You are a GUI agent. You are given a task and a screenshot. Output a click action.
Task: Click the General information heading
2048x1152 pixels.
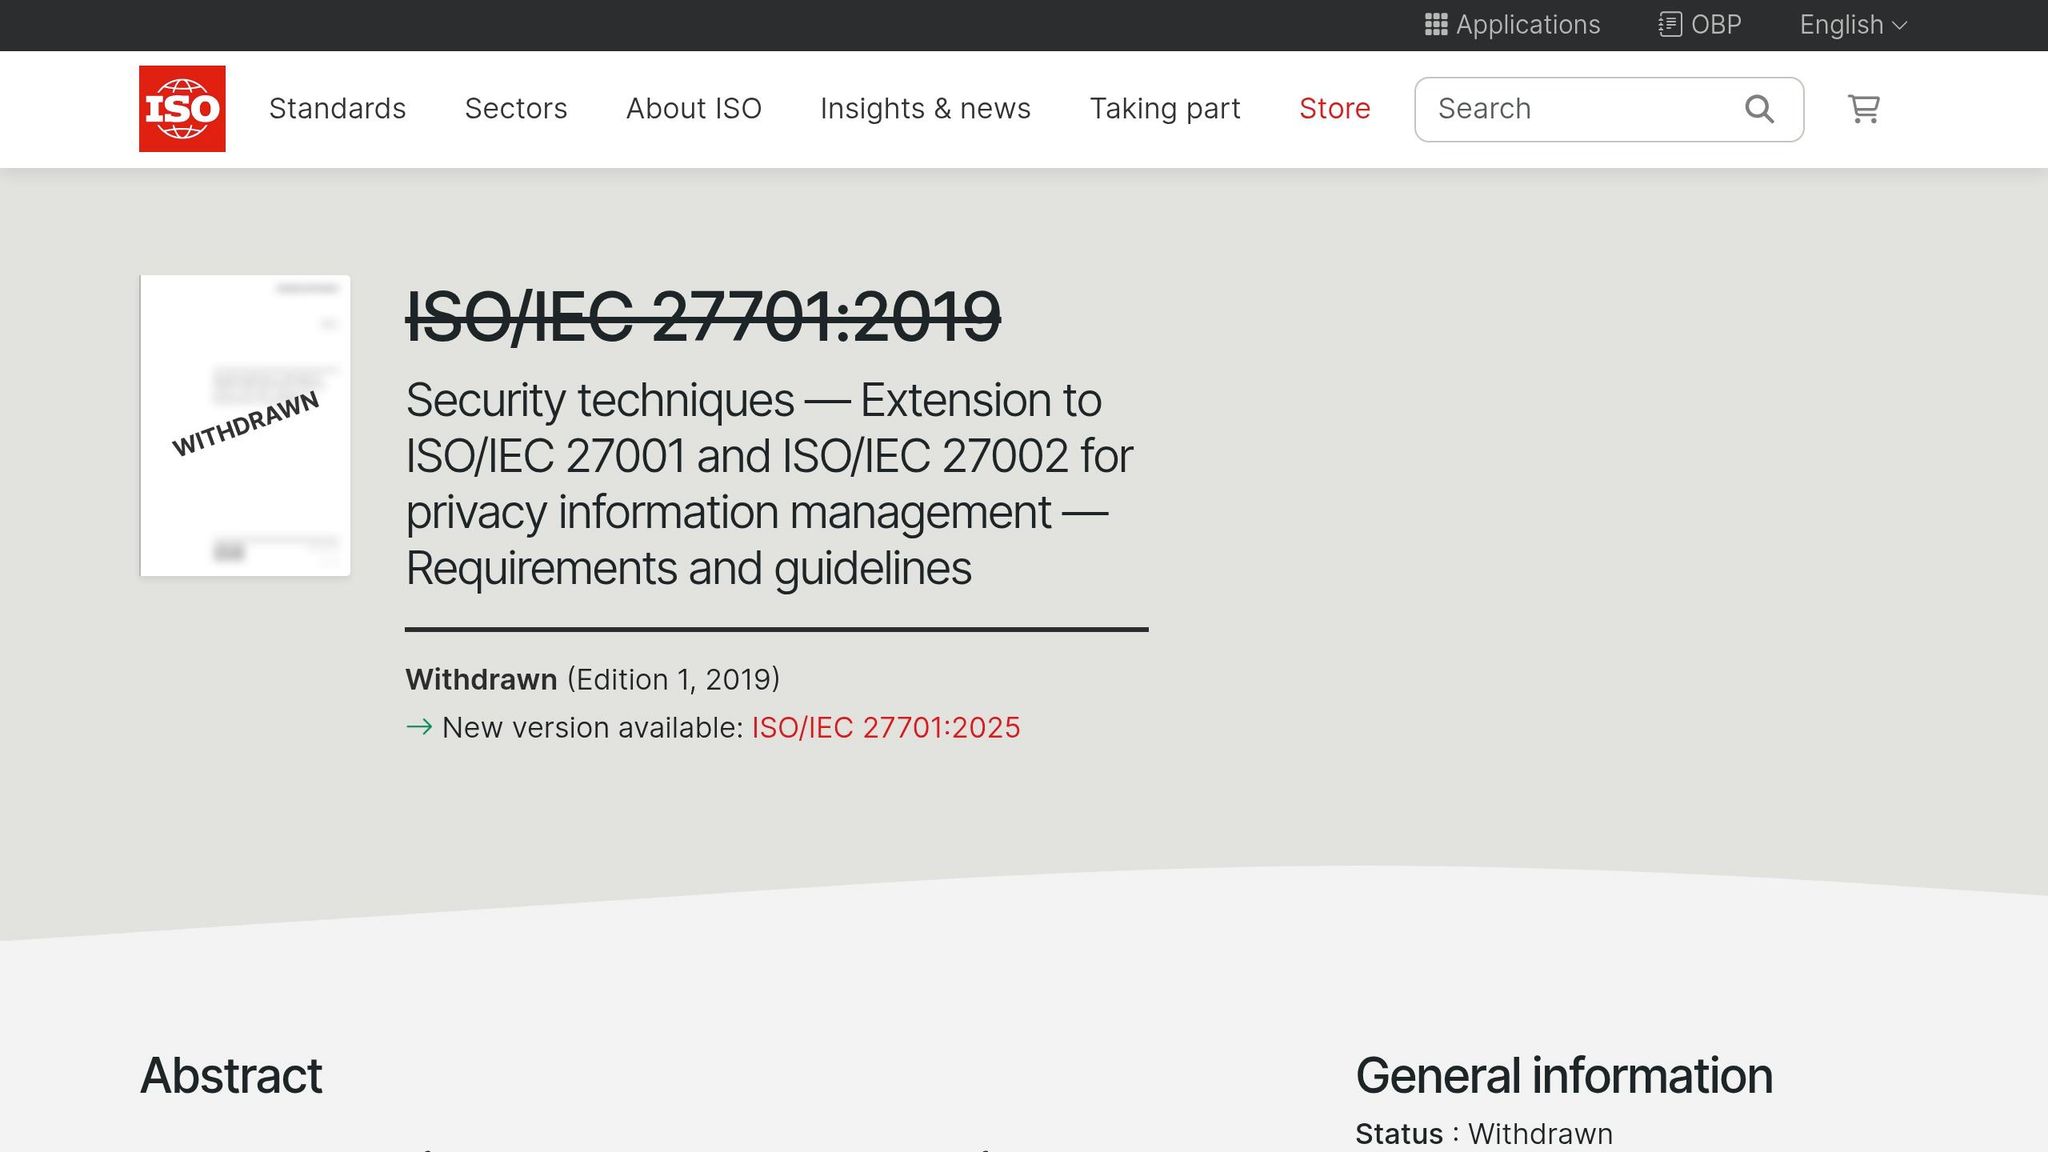(x=1564, y=1076)
